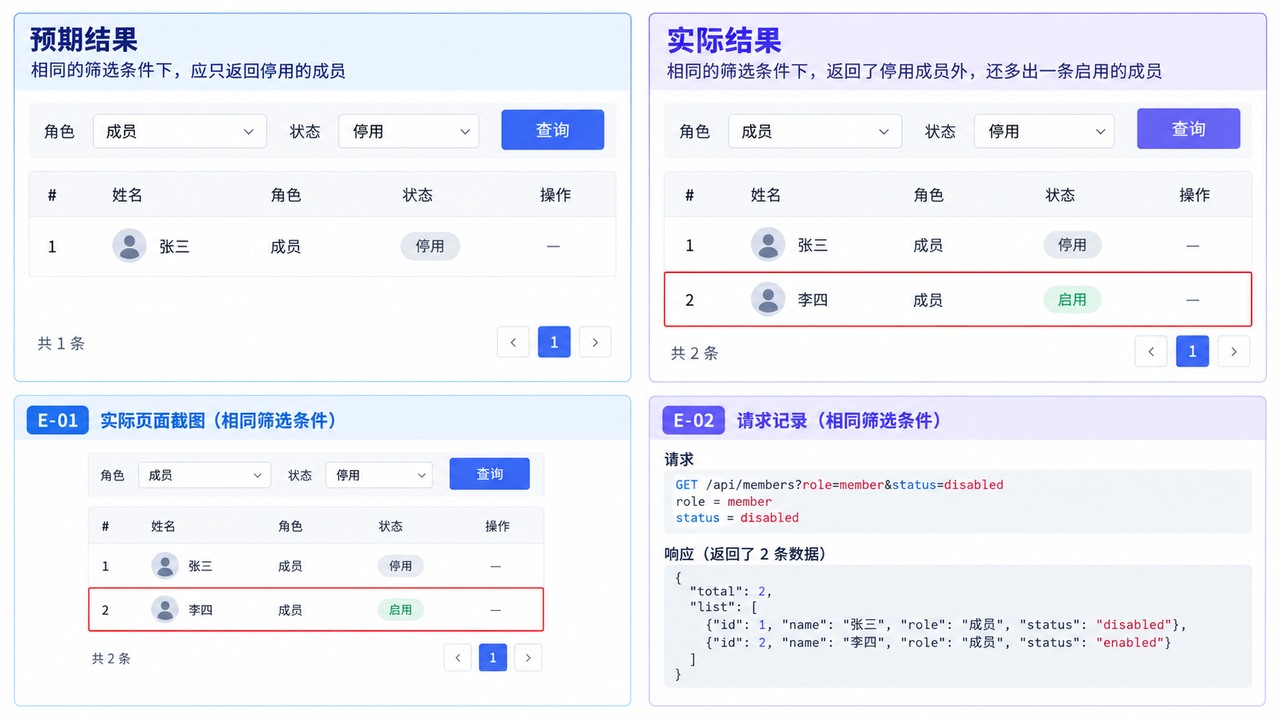Open the 状态 dropdown in E-01 screenshot
This screenshot has width=1280, height=720.
point(379,475)
